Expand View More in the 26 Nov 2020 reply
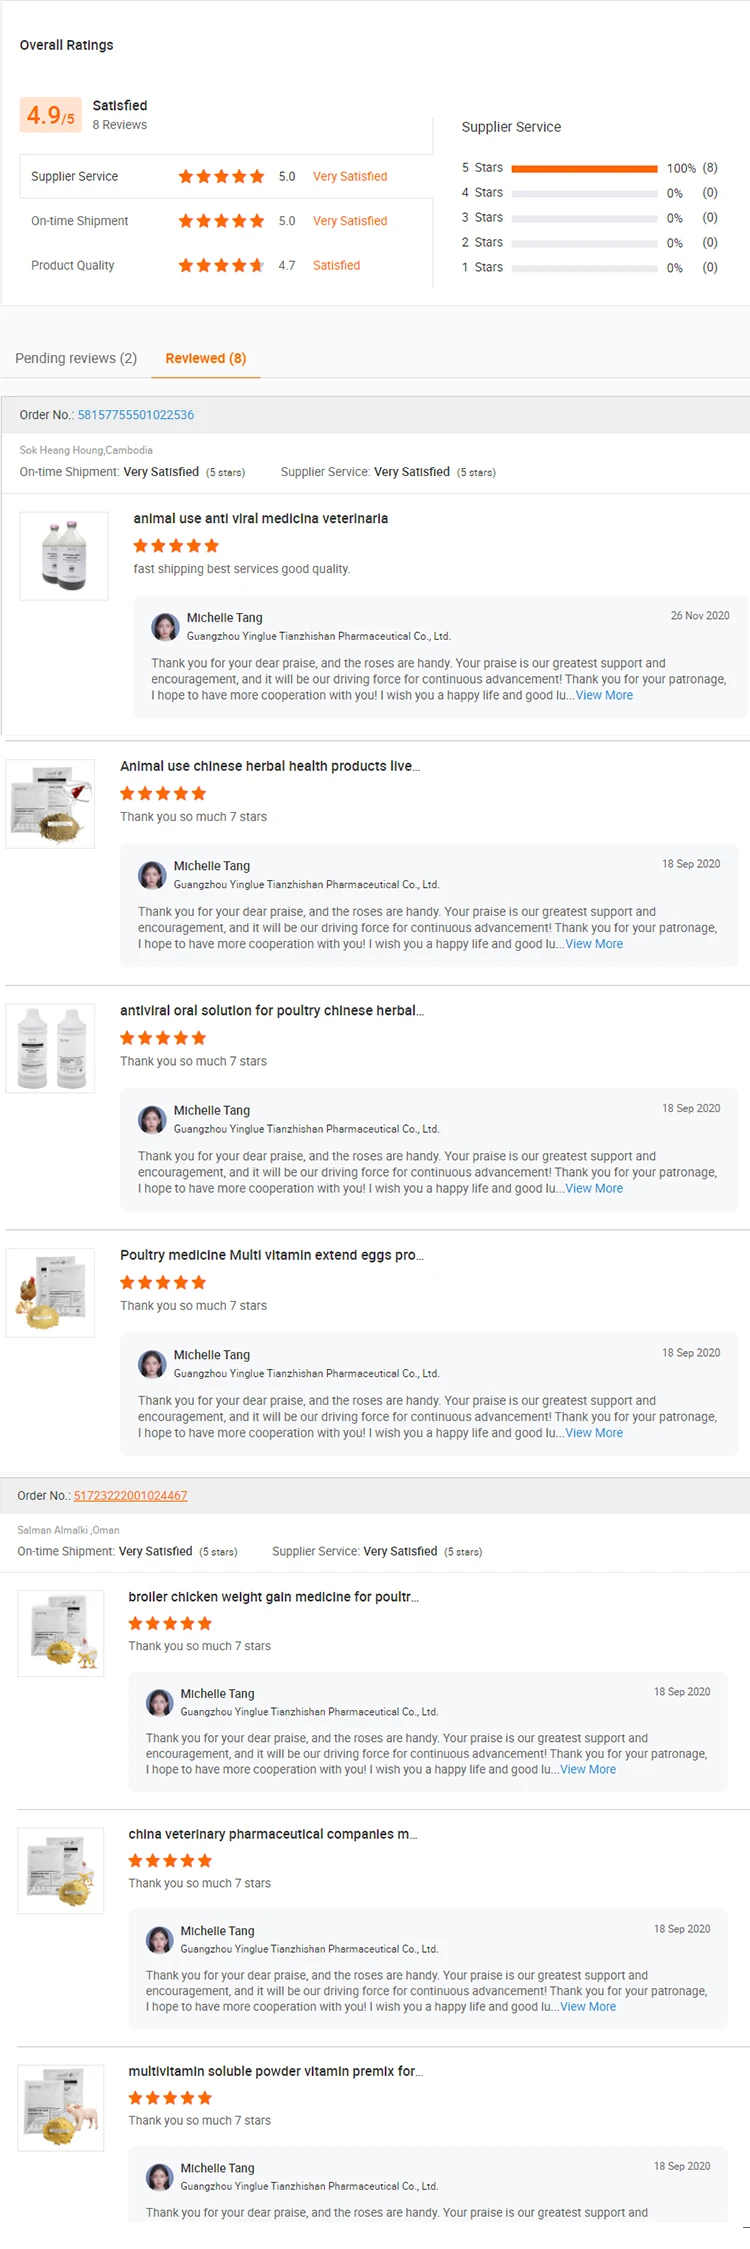Image resolution: width=750 pixels, height=2249 pixels. (x=604, y=696)
